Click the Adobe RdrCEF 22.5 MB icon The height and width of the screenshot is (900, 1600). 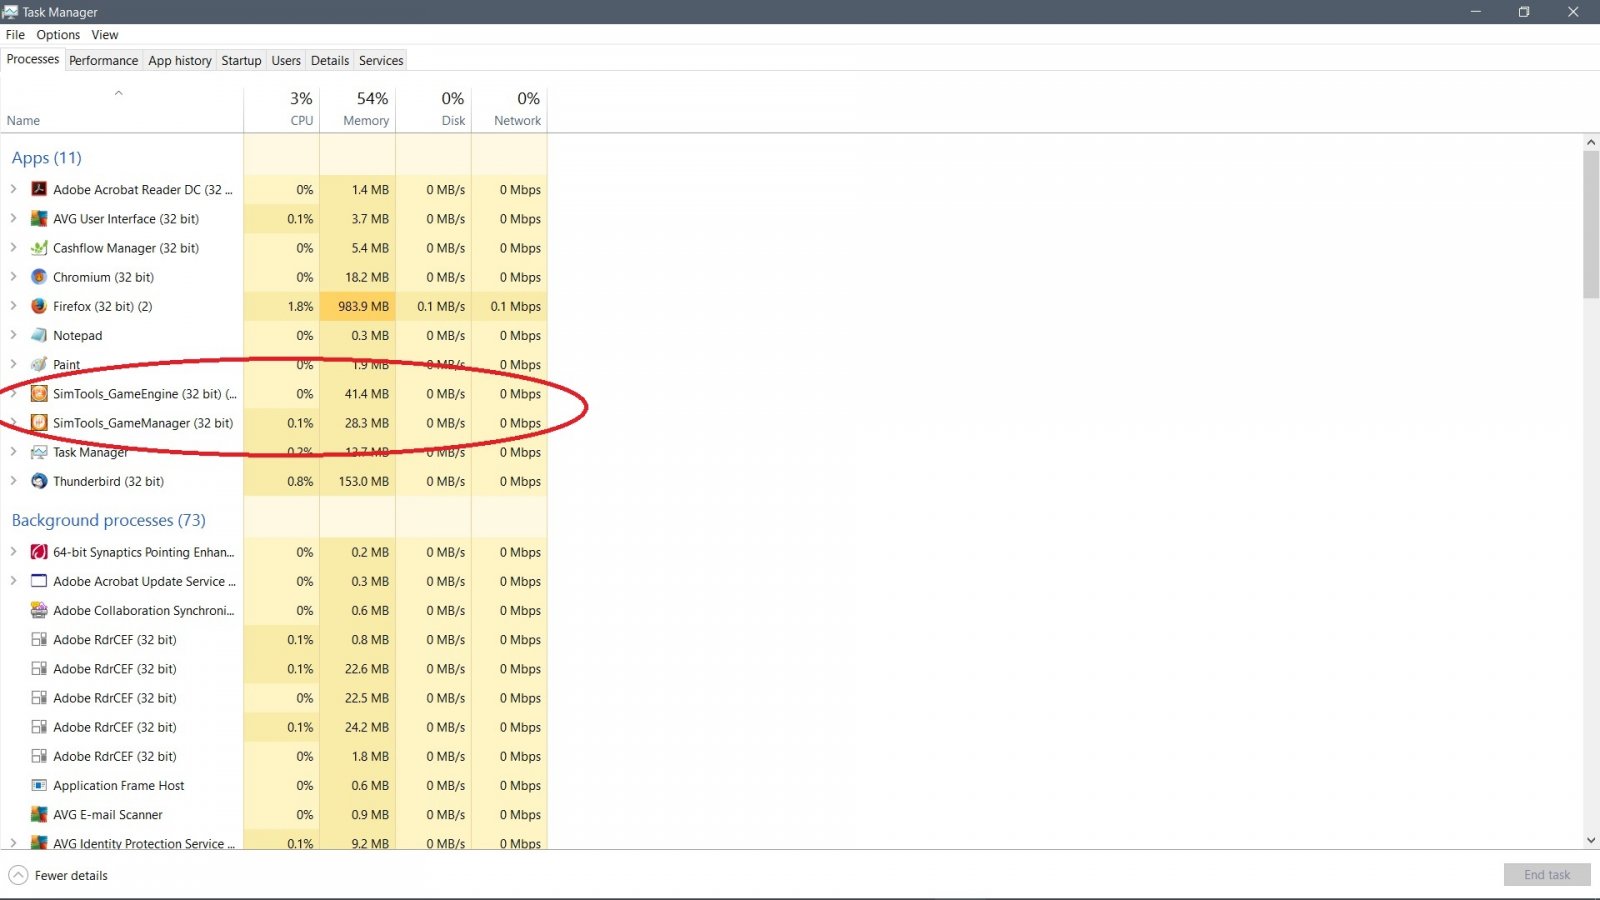click(39, 697)
